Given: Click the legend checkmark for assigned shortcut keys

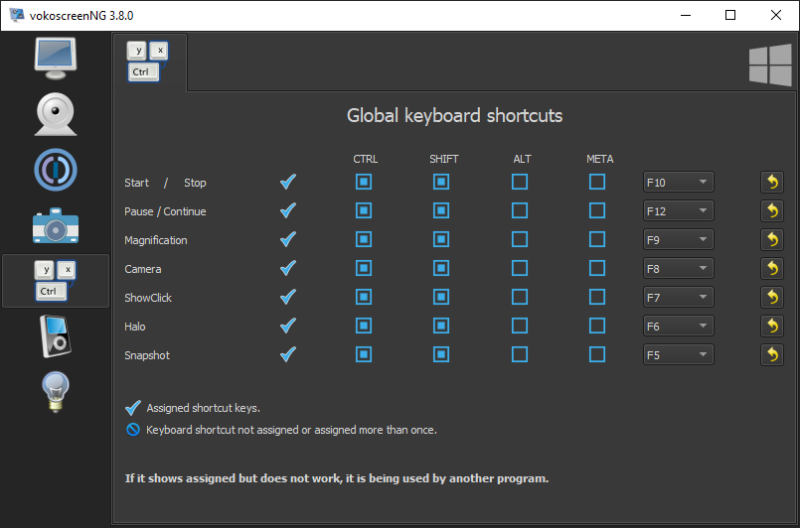Looking at the screenshot, I should pos(133,408).
